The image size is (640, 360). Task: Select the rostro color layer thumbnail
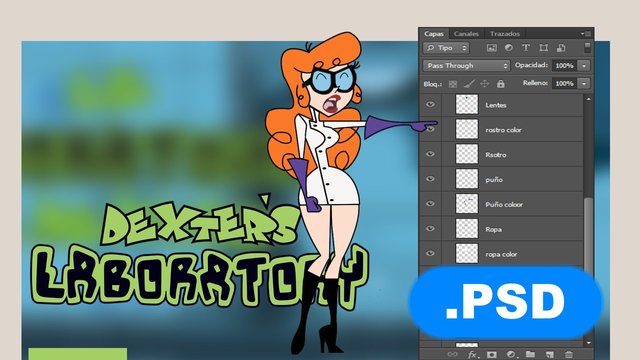coord(467,129)
